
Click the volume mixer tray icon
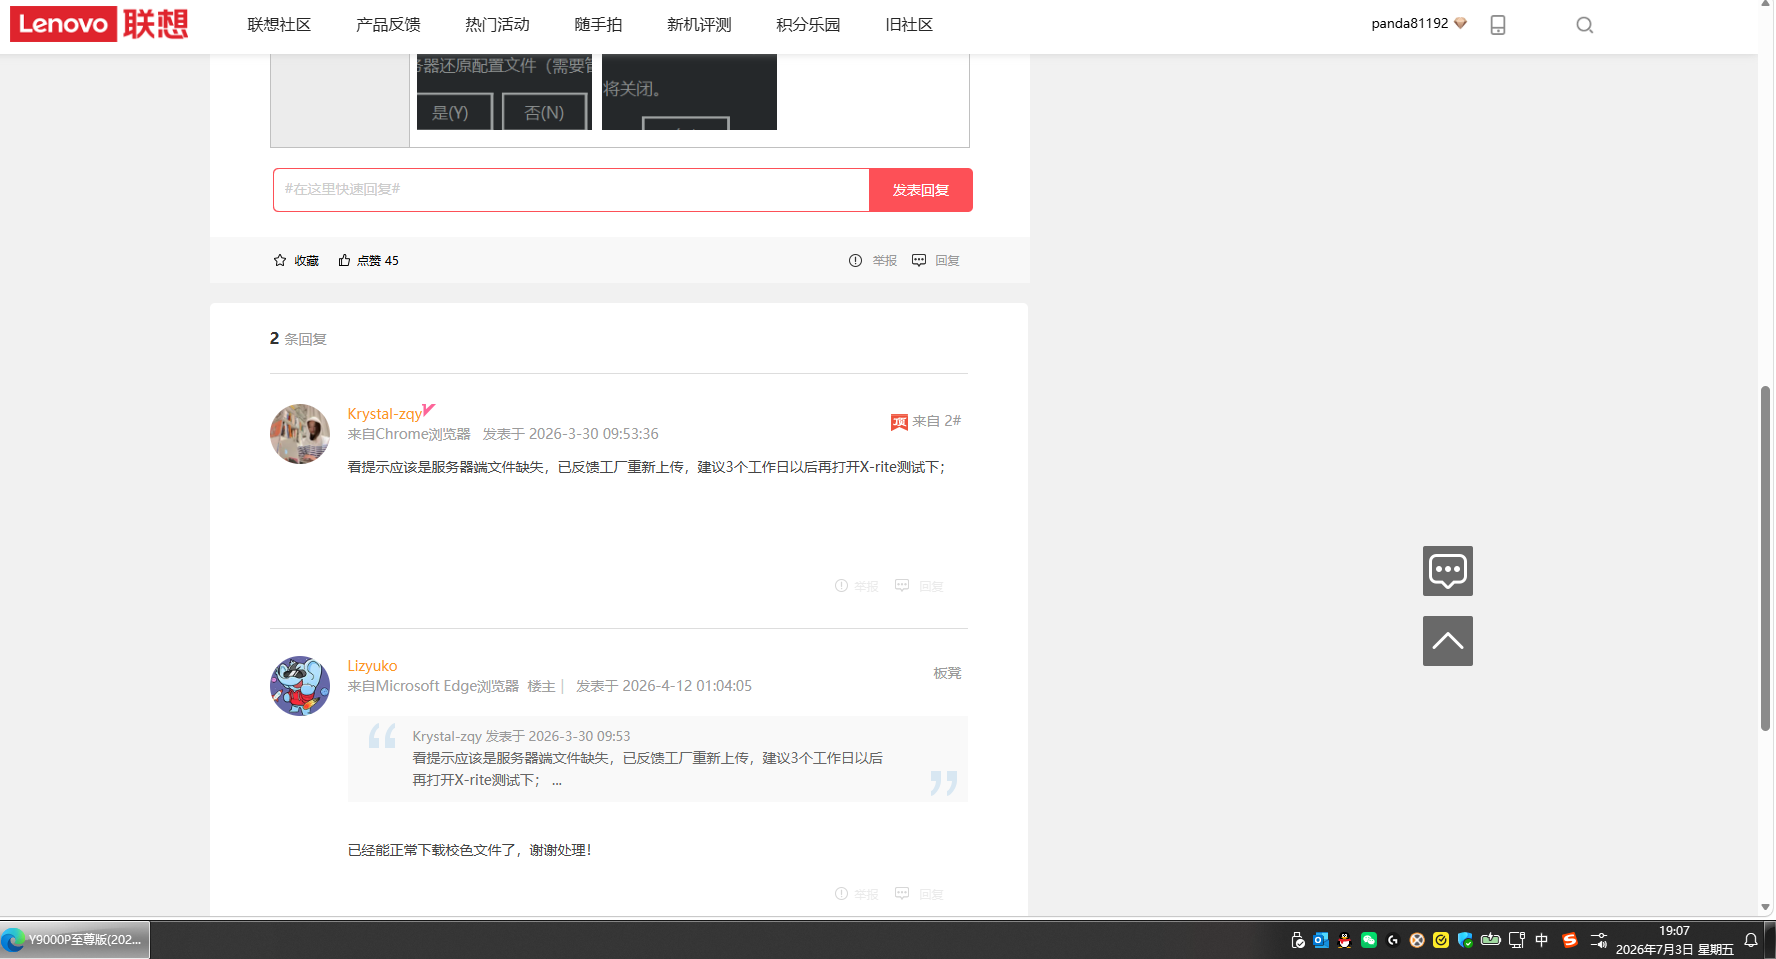(1599, 940)
